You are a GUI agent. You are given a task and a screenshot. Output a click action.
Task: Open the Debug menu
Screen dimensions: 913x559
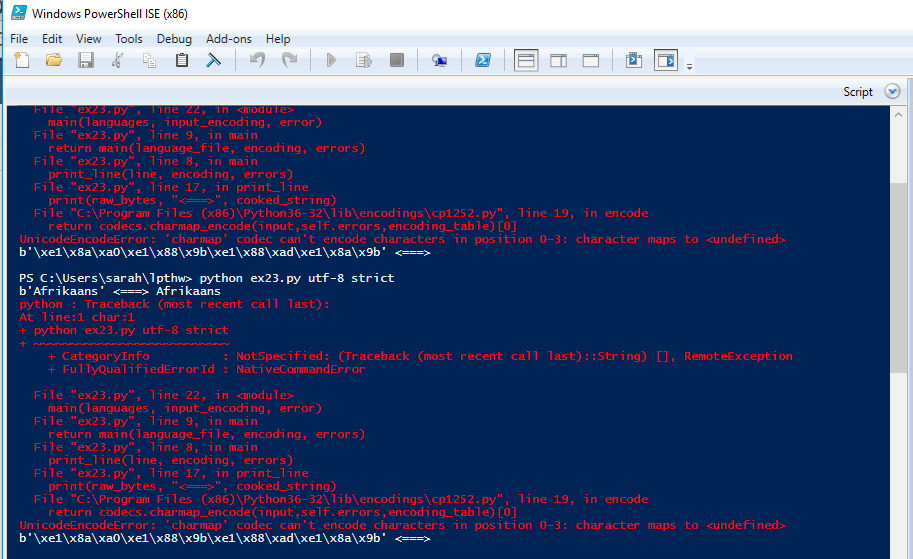click(x=174, y=38)
